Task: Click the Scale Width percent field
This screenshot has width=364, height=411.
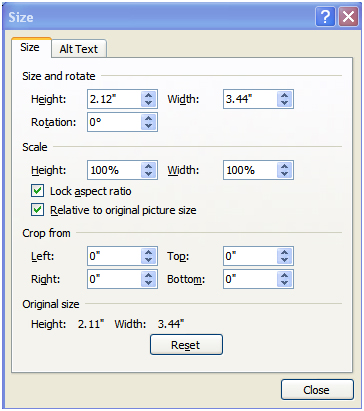Action: point(250,170)
